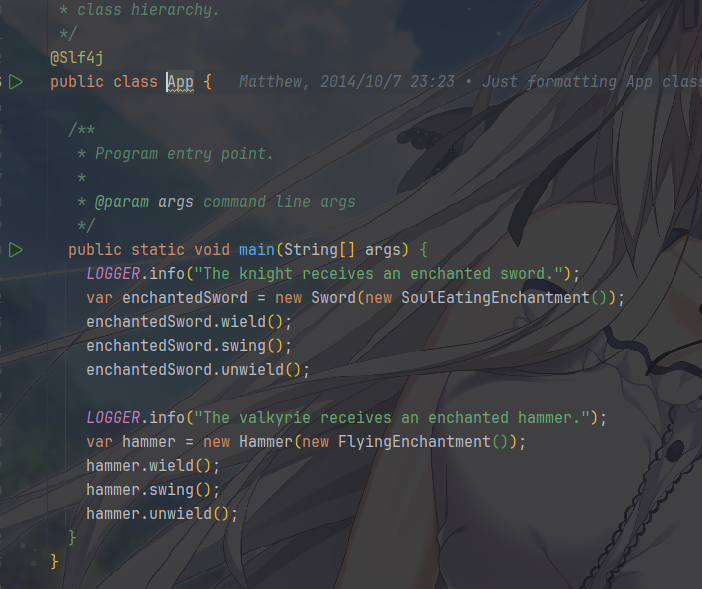Screen dimensions: 702x589
Task: Click the String type in main's parameters
Action: [311, 250]
